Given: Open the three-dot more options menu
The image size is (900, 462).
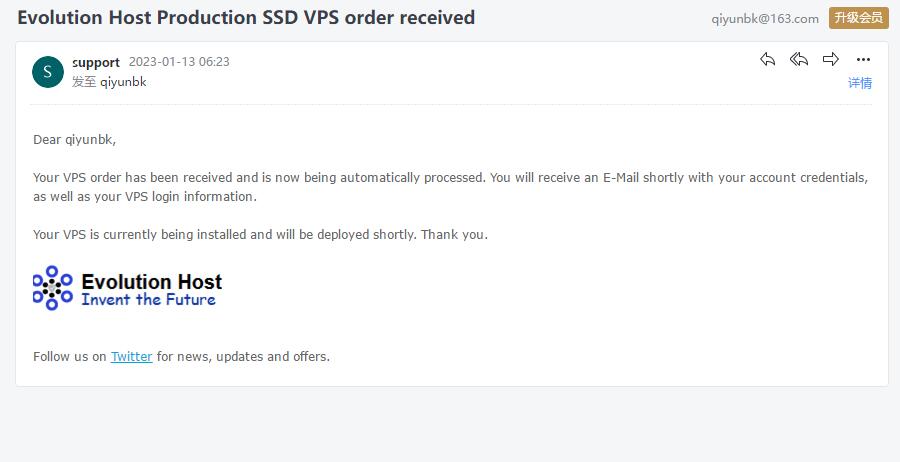Looking at the screenshot, I should tap(863, 60).
